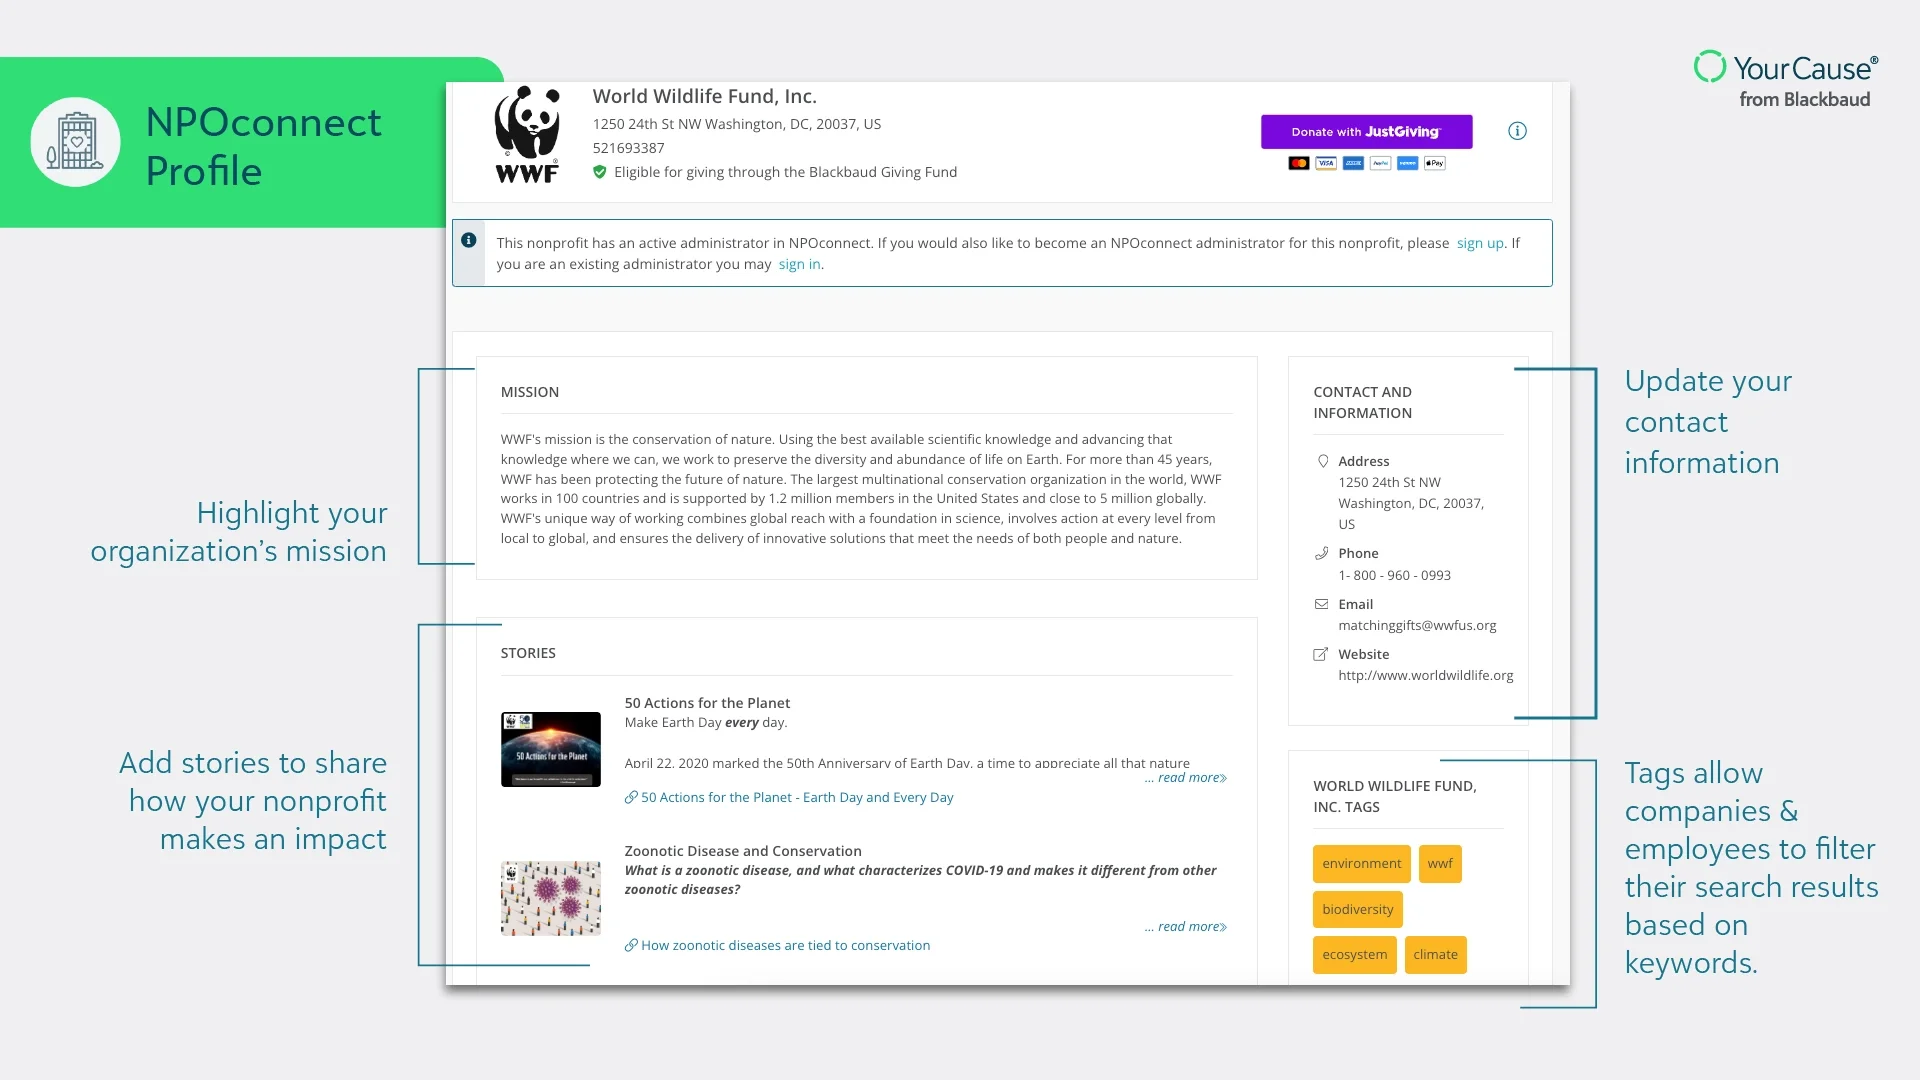Click the 'sign in' link in admin notice
Screen dimensions: 1920x1080
click(799, 264)
